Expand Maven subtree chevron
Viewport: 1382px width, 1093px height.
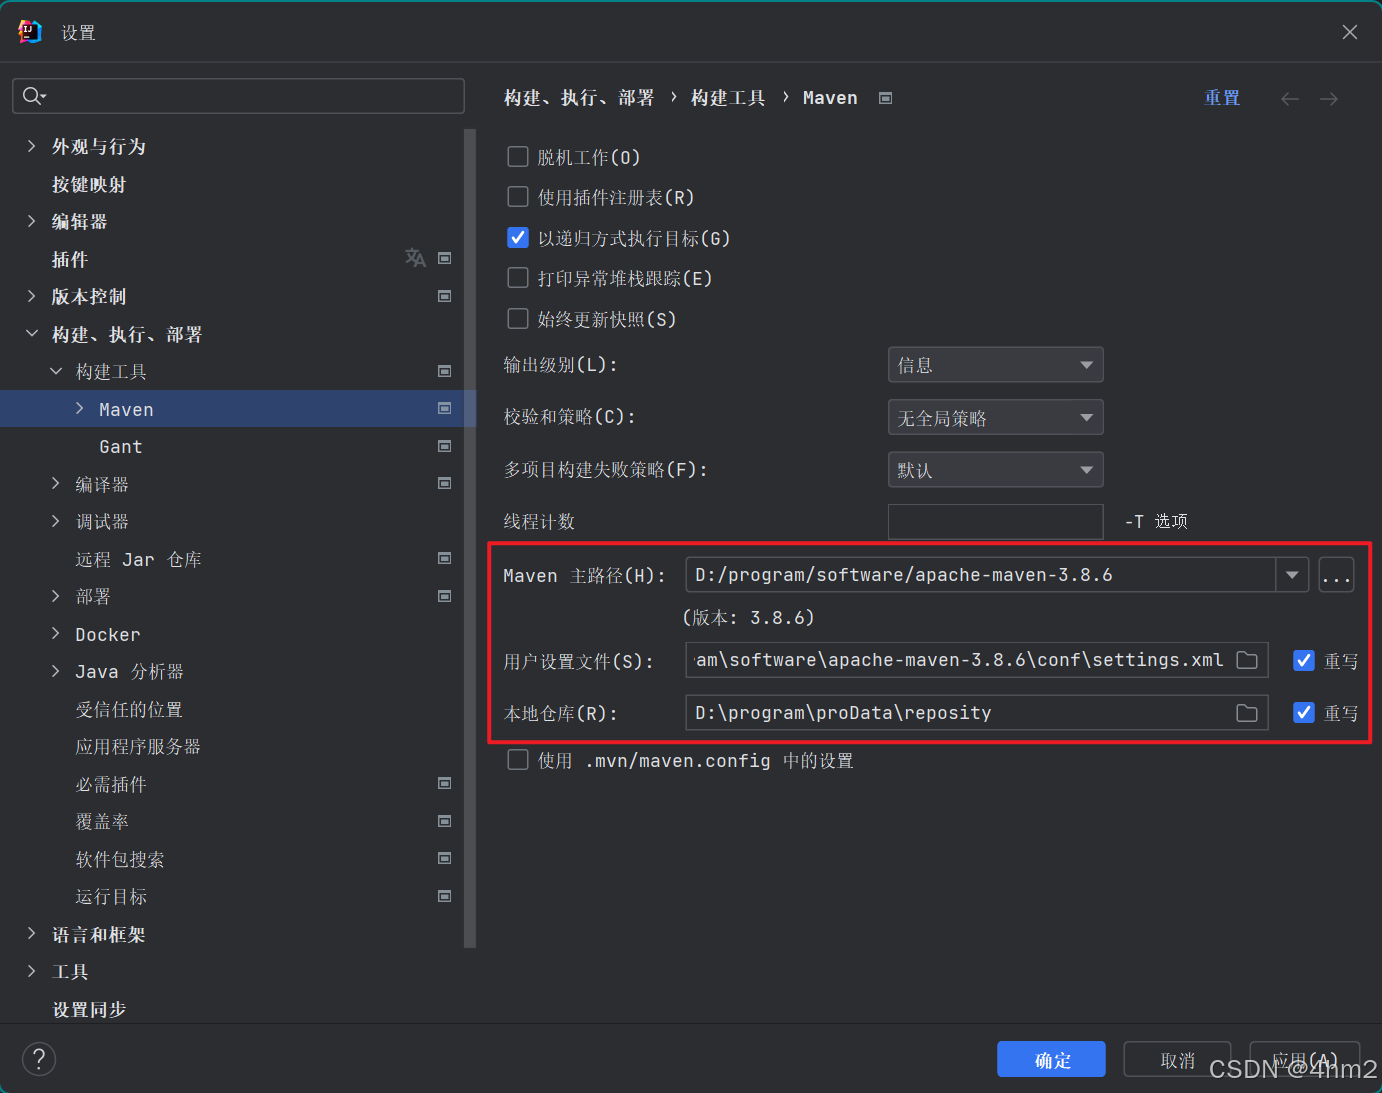[79, 408]
